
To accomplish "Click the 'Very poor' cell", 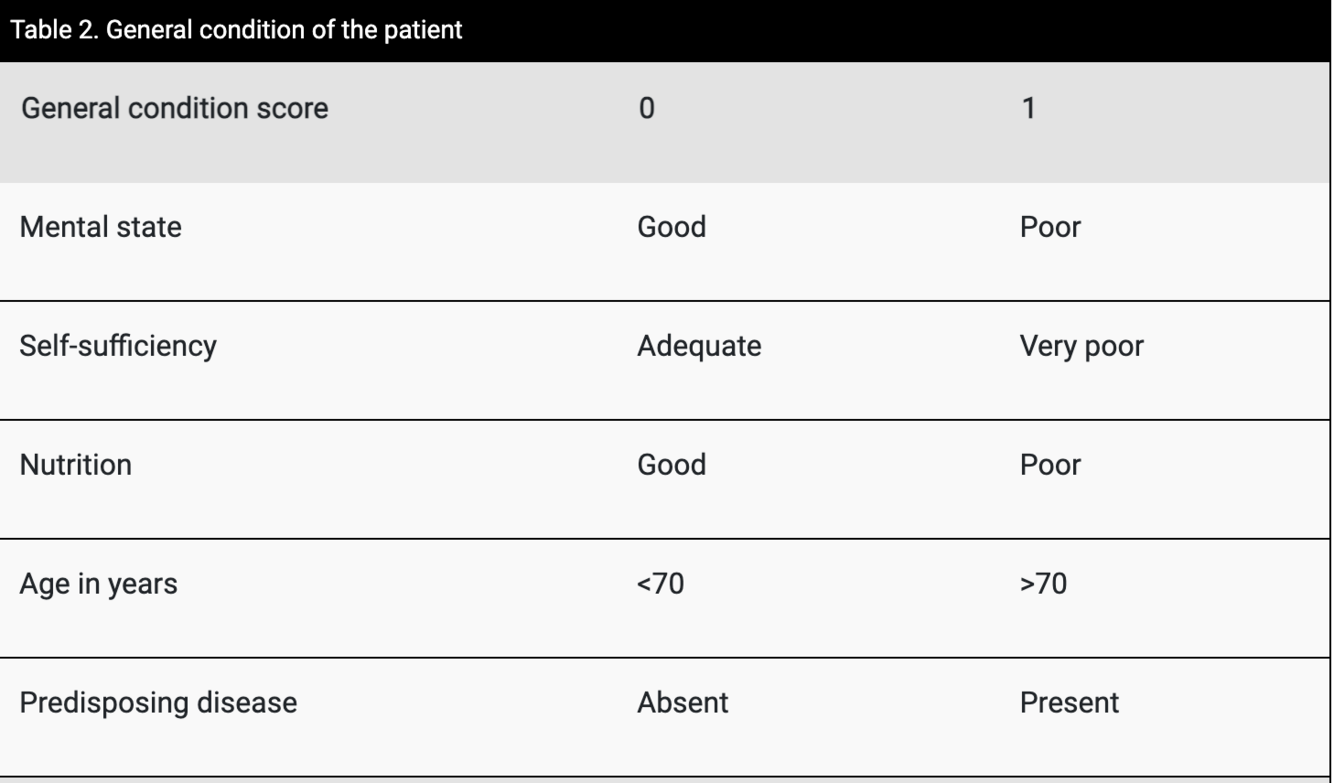I will 1081,346.
